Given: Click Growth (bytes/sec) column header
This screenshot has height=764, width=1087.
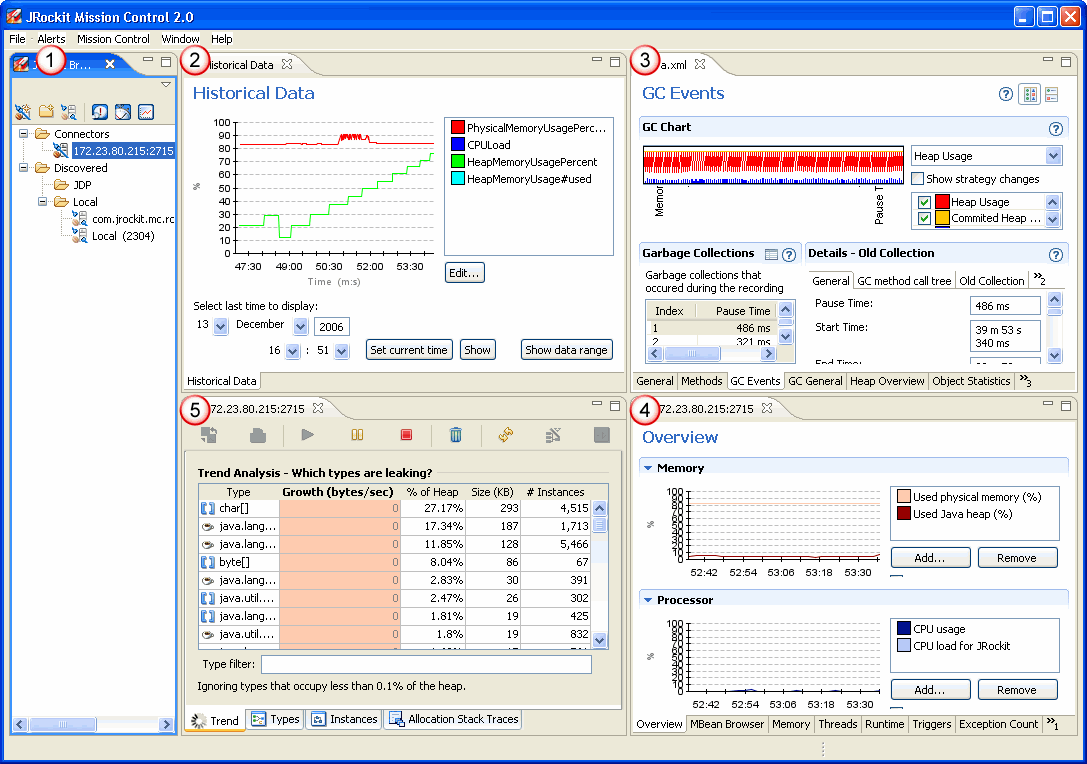Looking at the screenshot, I should pyautogui.click(x=338, y=492).
